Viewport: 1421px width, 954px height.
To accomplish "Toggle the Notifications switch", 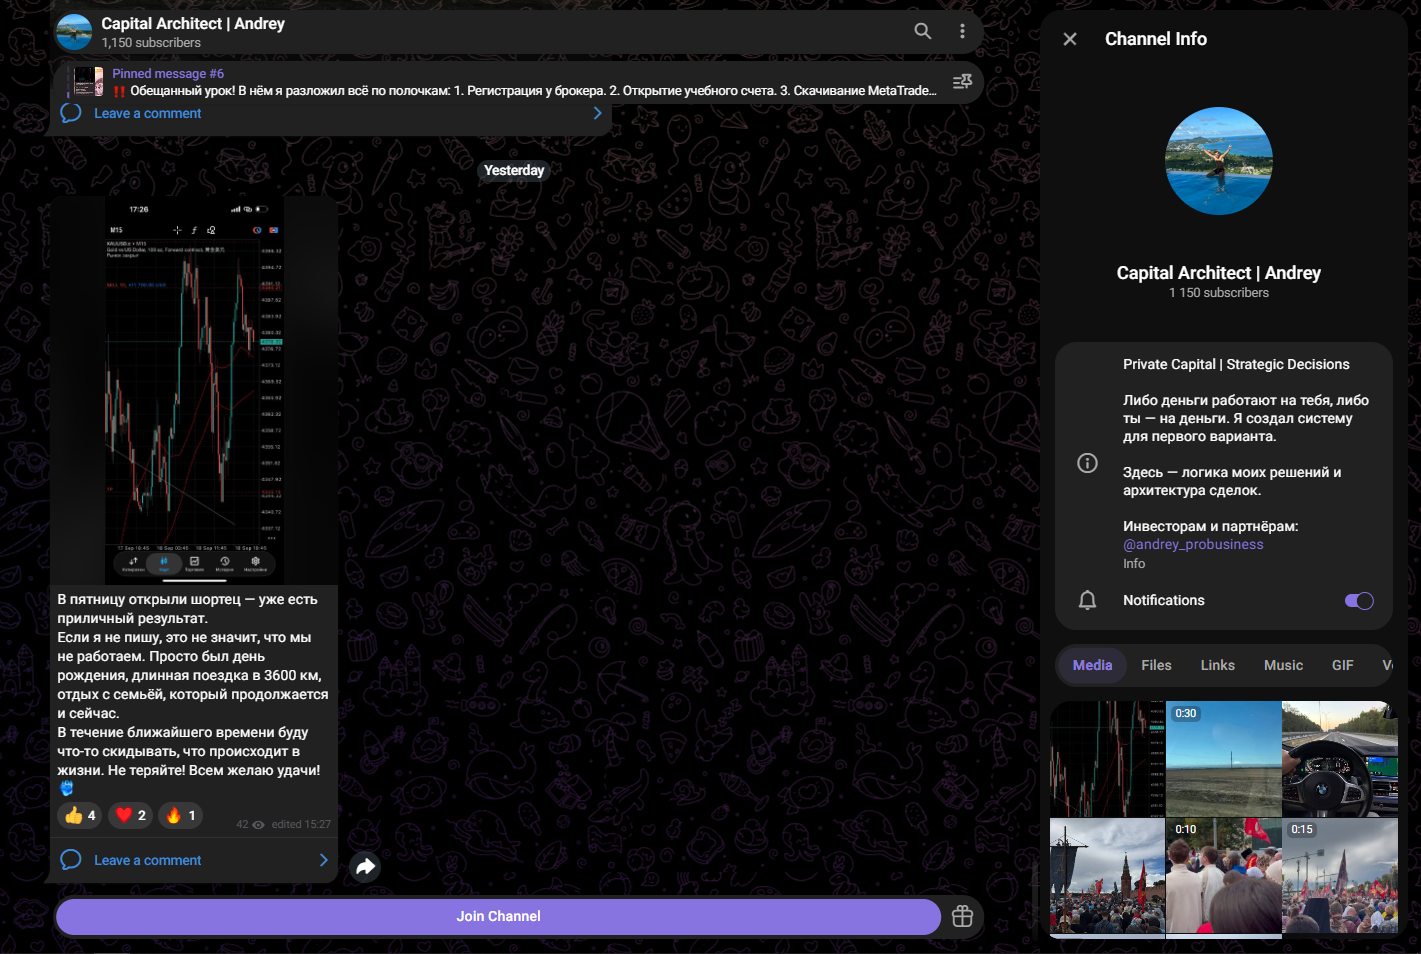I will coord(1359,601).
